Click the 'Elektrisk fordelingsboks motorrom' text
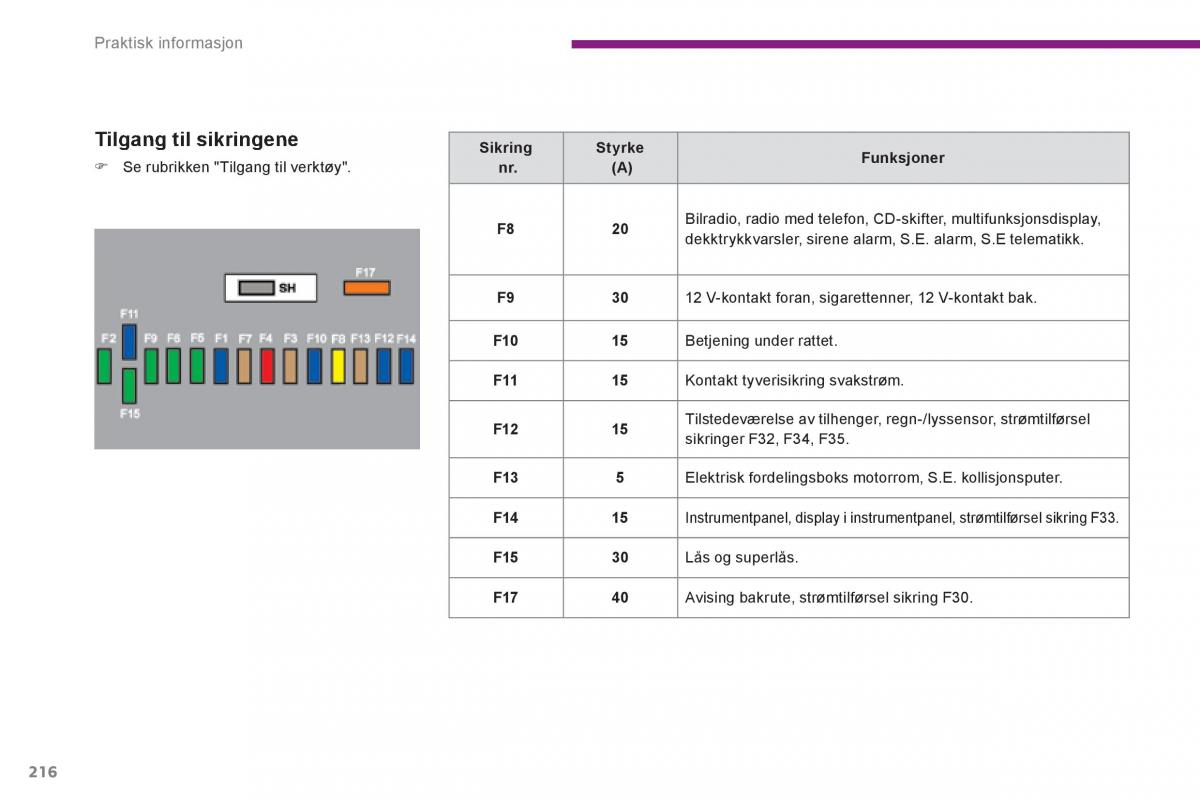The width and height of the screenshot is (1200, 800). click(x=874, y=478)
